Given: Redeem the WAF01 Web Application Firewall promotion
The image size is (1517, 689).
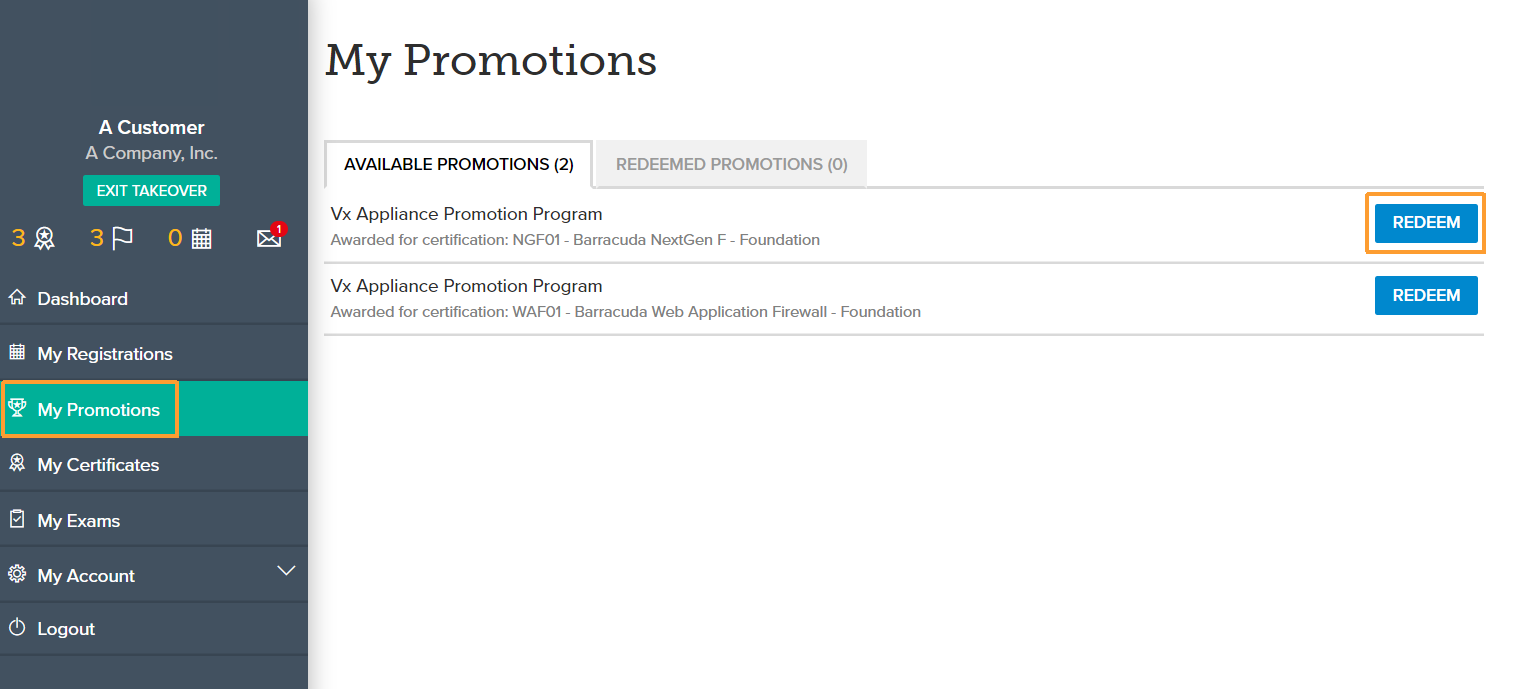Looking at the screenshot, I should (x=1426, y=295).
